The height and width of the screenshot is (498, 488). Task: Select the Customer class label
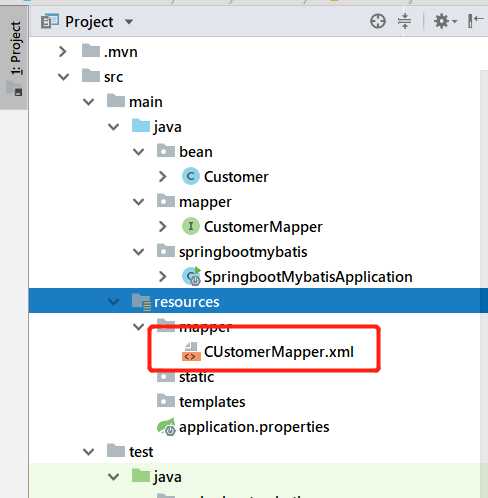click(x=236, y=177)
